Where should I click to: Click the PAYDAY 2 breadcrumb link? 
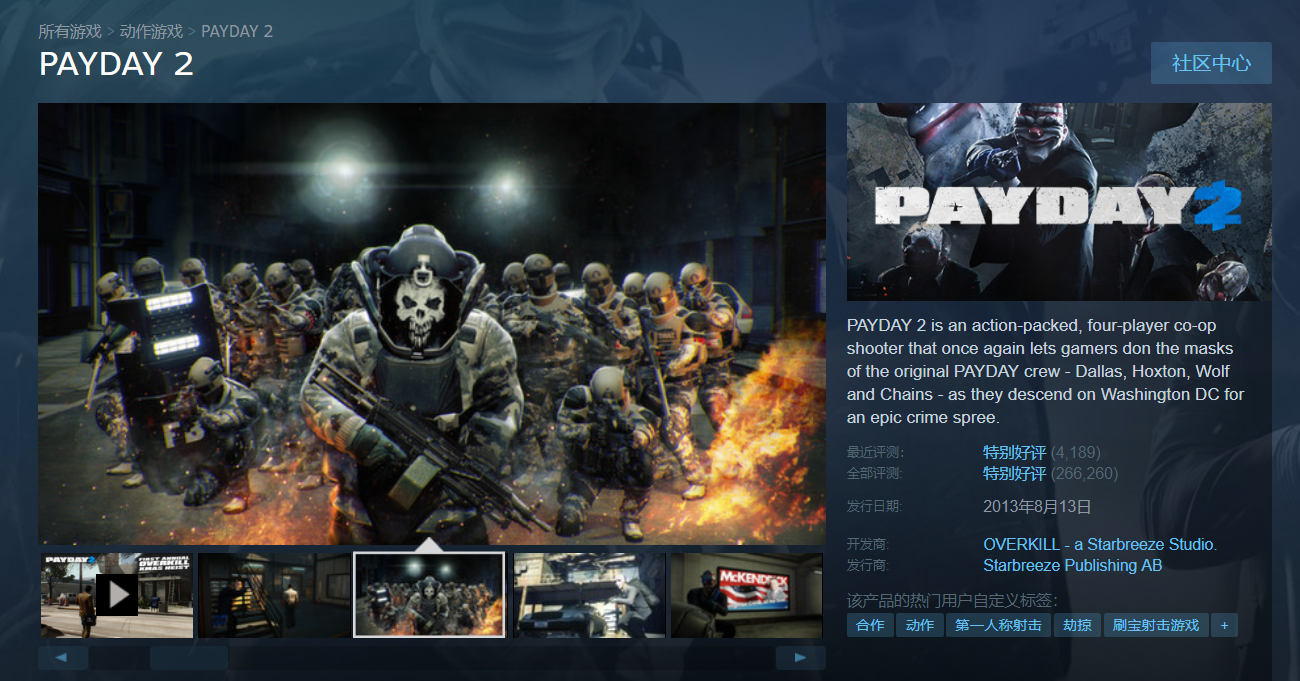click(237, 31)
